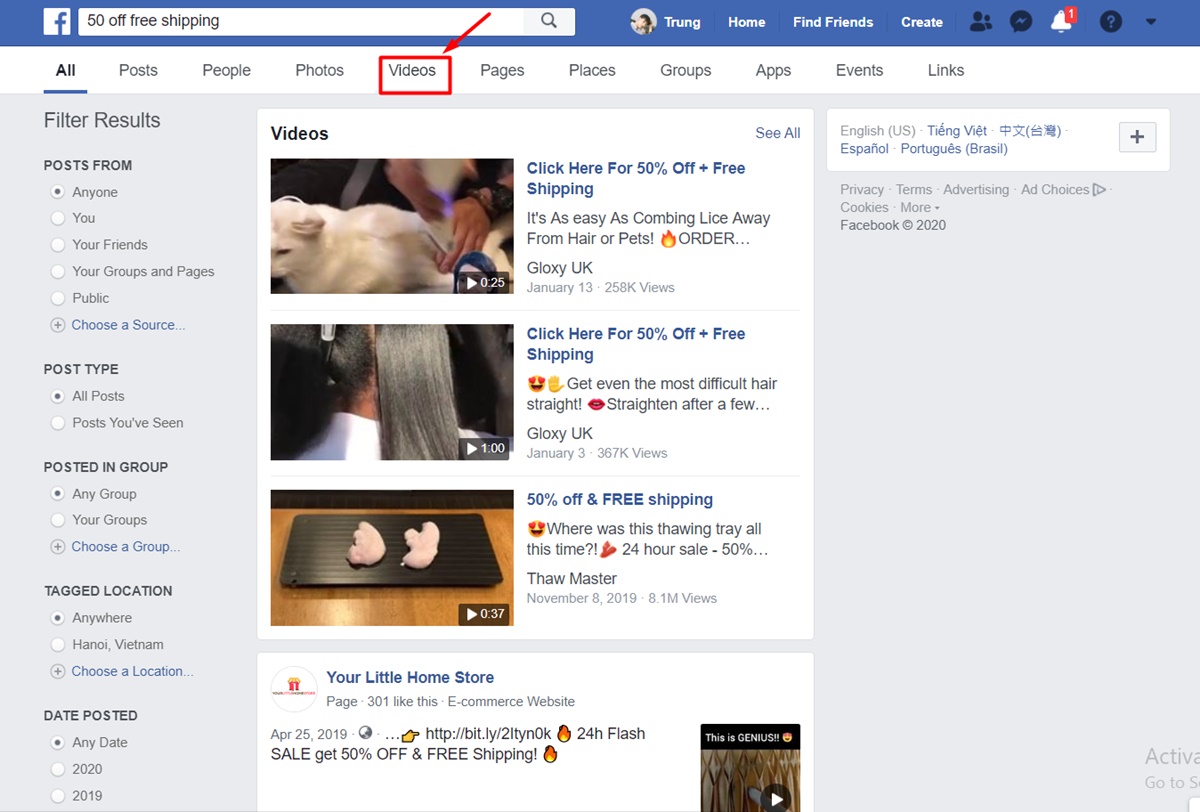Open the Privacy footer link
The height and width of the screenshot is (812, 1200).
[862, 189]
